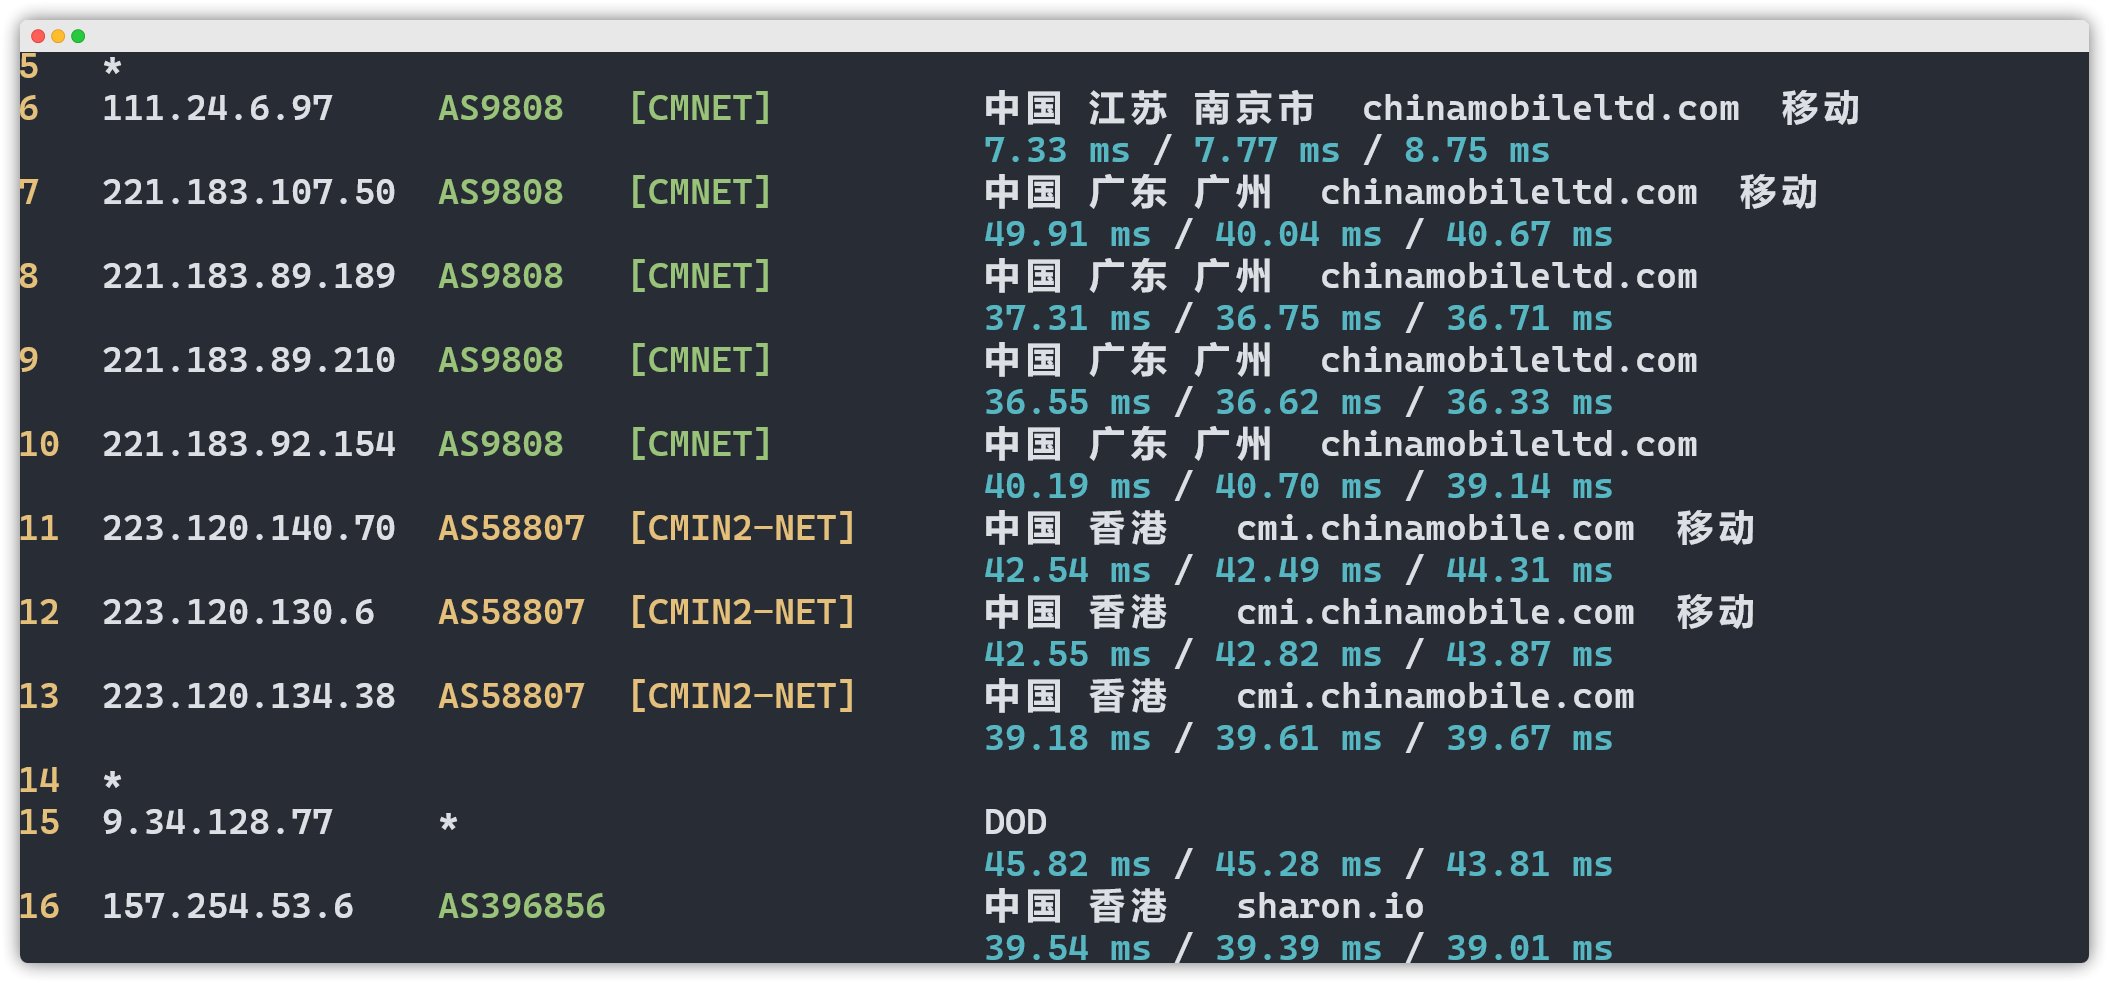The image size is (2109, 983).
Task: Select IP address 221.183.92.154
Action: click(249, 444)
